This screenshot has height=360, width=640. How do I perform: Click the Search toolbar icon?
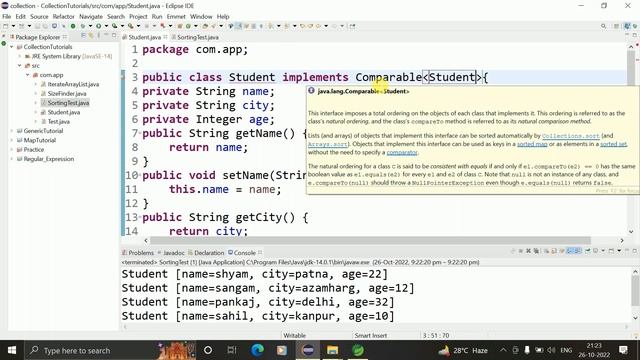(x=213, y=26)
